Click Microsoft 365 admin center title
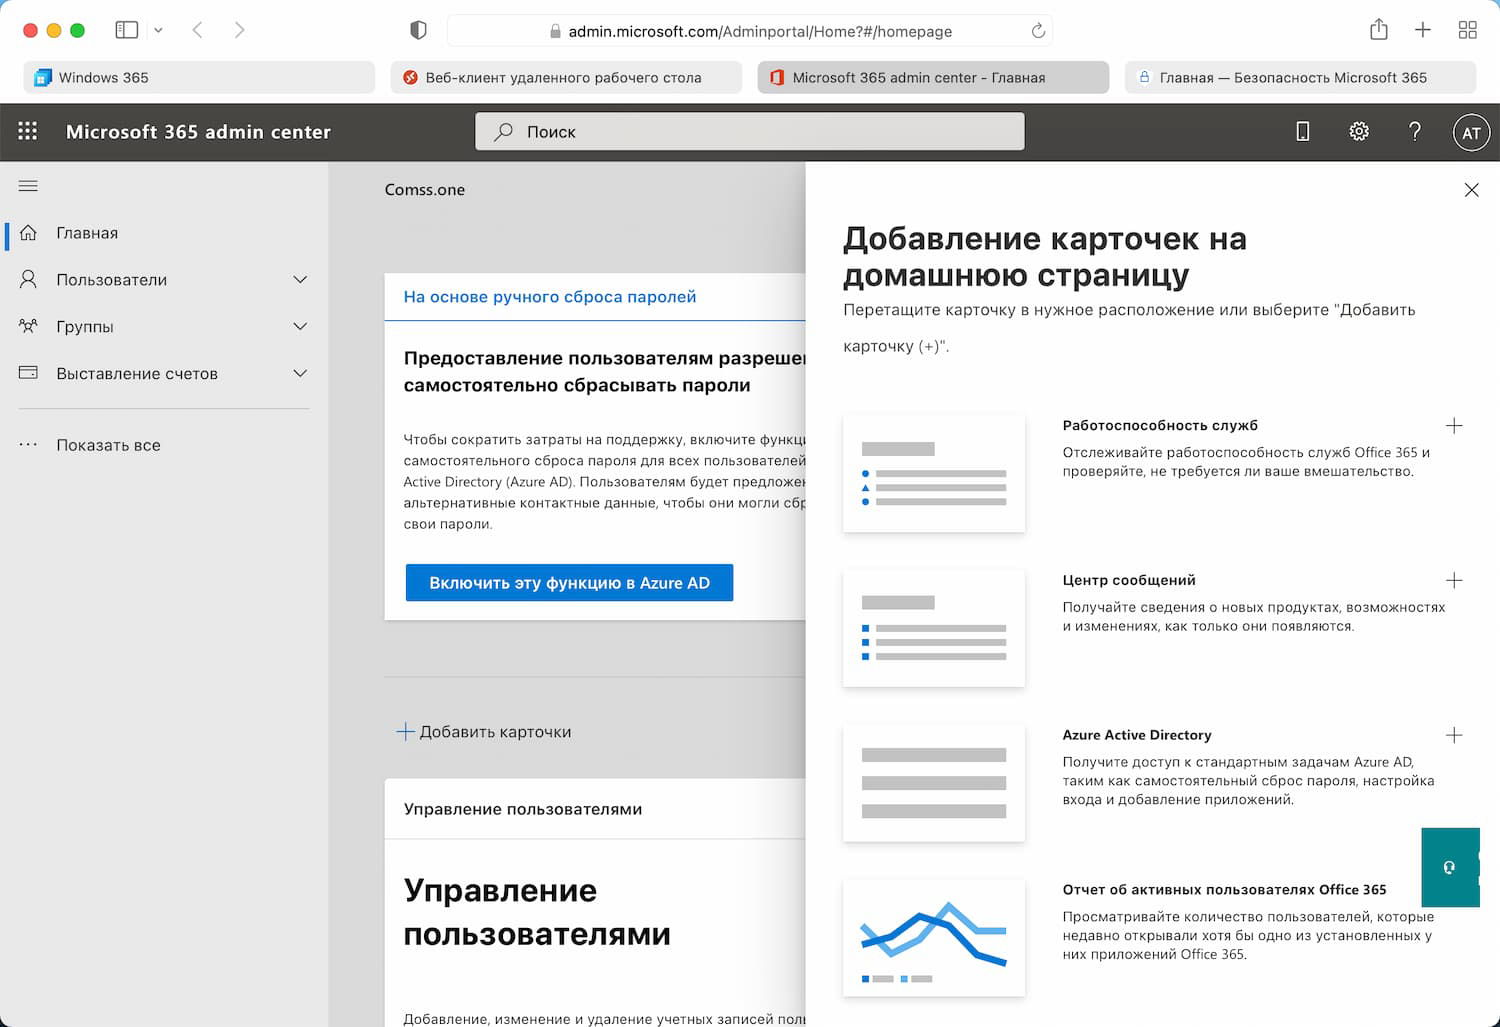The height and width of the screenshot is (1027, 1500). tap(198, 132)
